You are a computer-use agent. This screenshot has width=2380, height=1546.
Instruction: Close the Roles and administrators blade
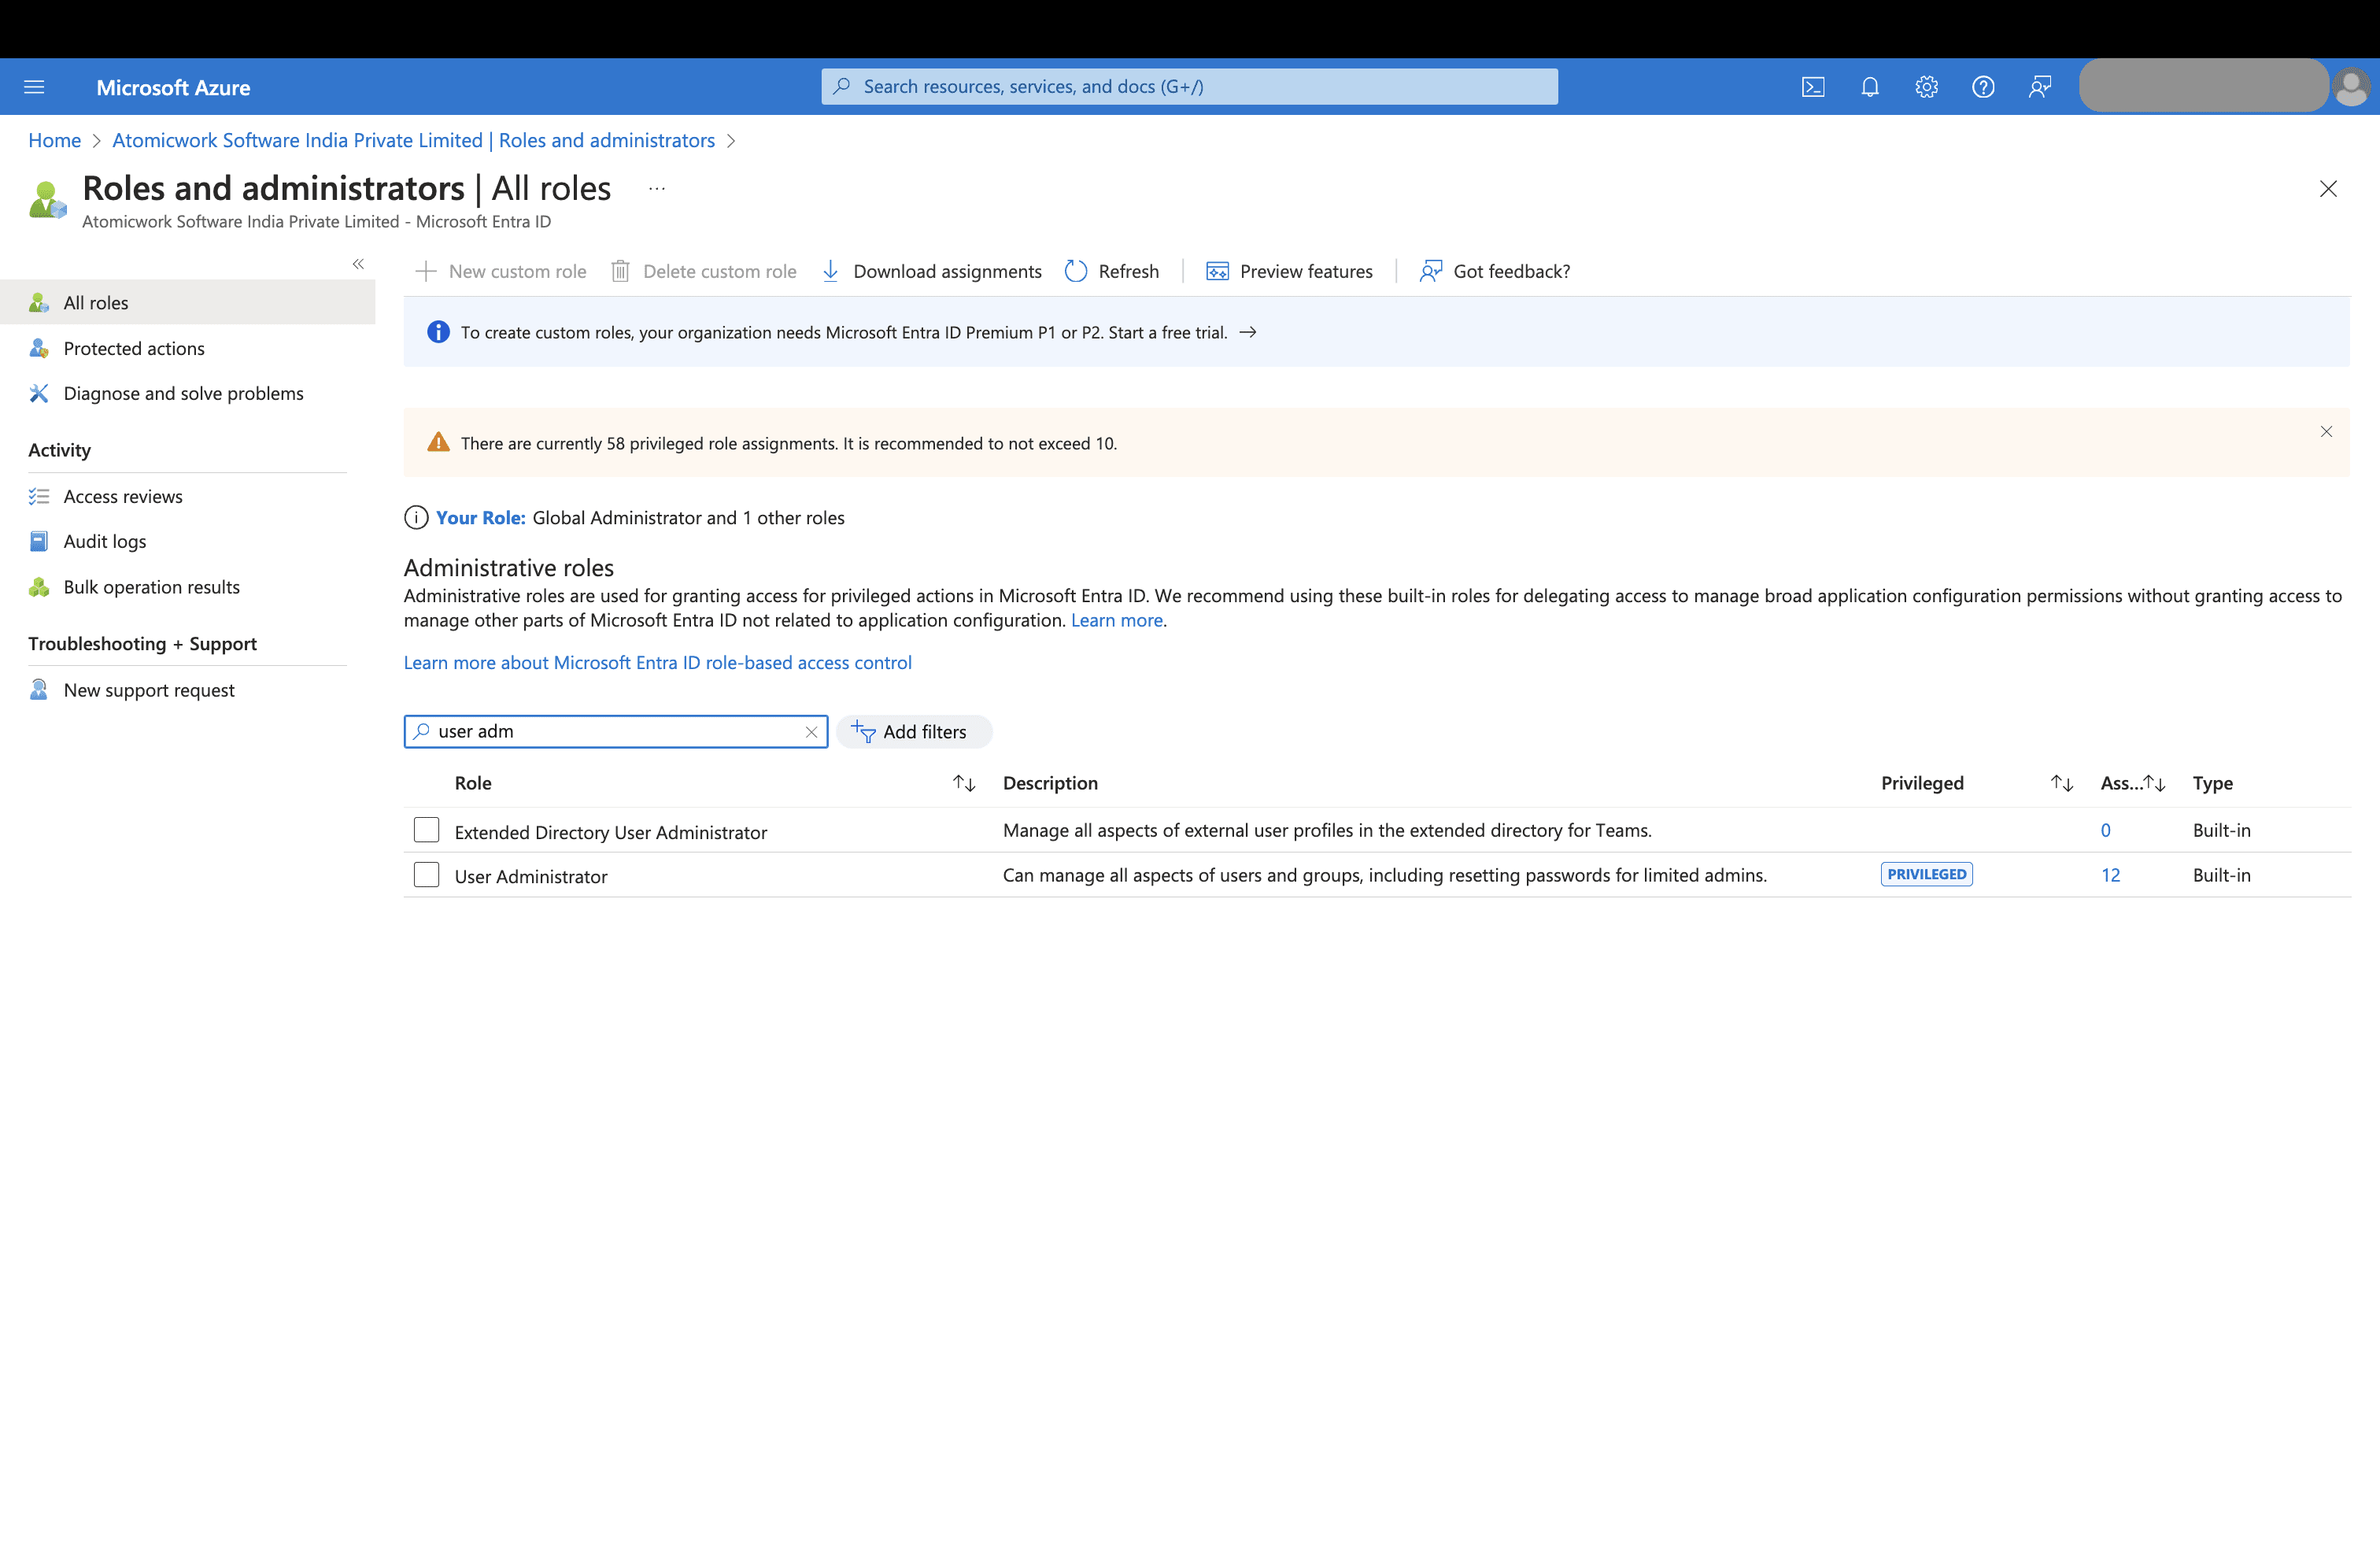click(x=2328, y=189)
